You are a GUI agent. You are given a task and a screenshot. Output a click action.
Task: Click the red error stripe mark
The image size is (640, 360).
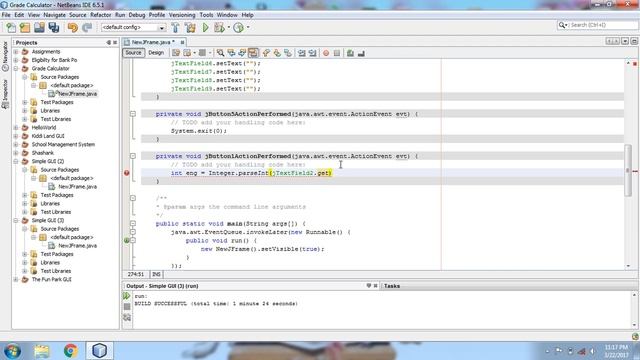(x=635, y=171)
